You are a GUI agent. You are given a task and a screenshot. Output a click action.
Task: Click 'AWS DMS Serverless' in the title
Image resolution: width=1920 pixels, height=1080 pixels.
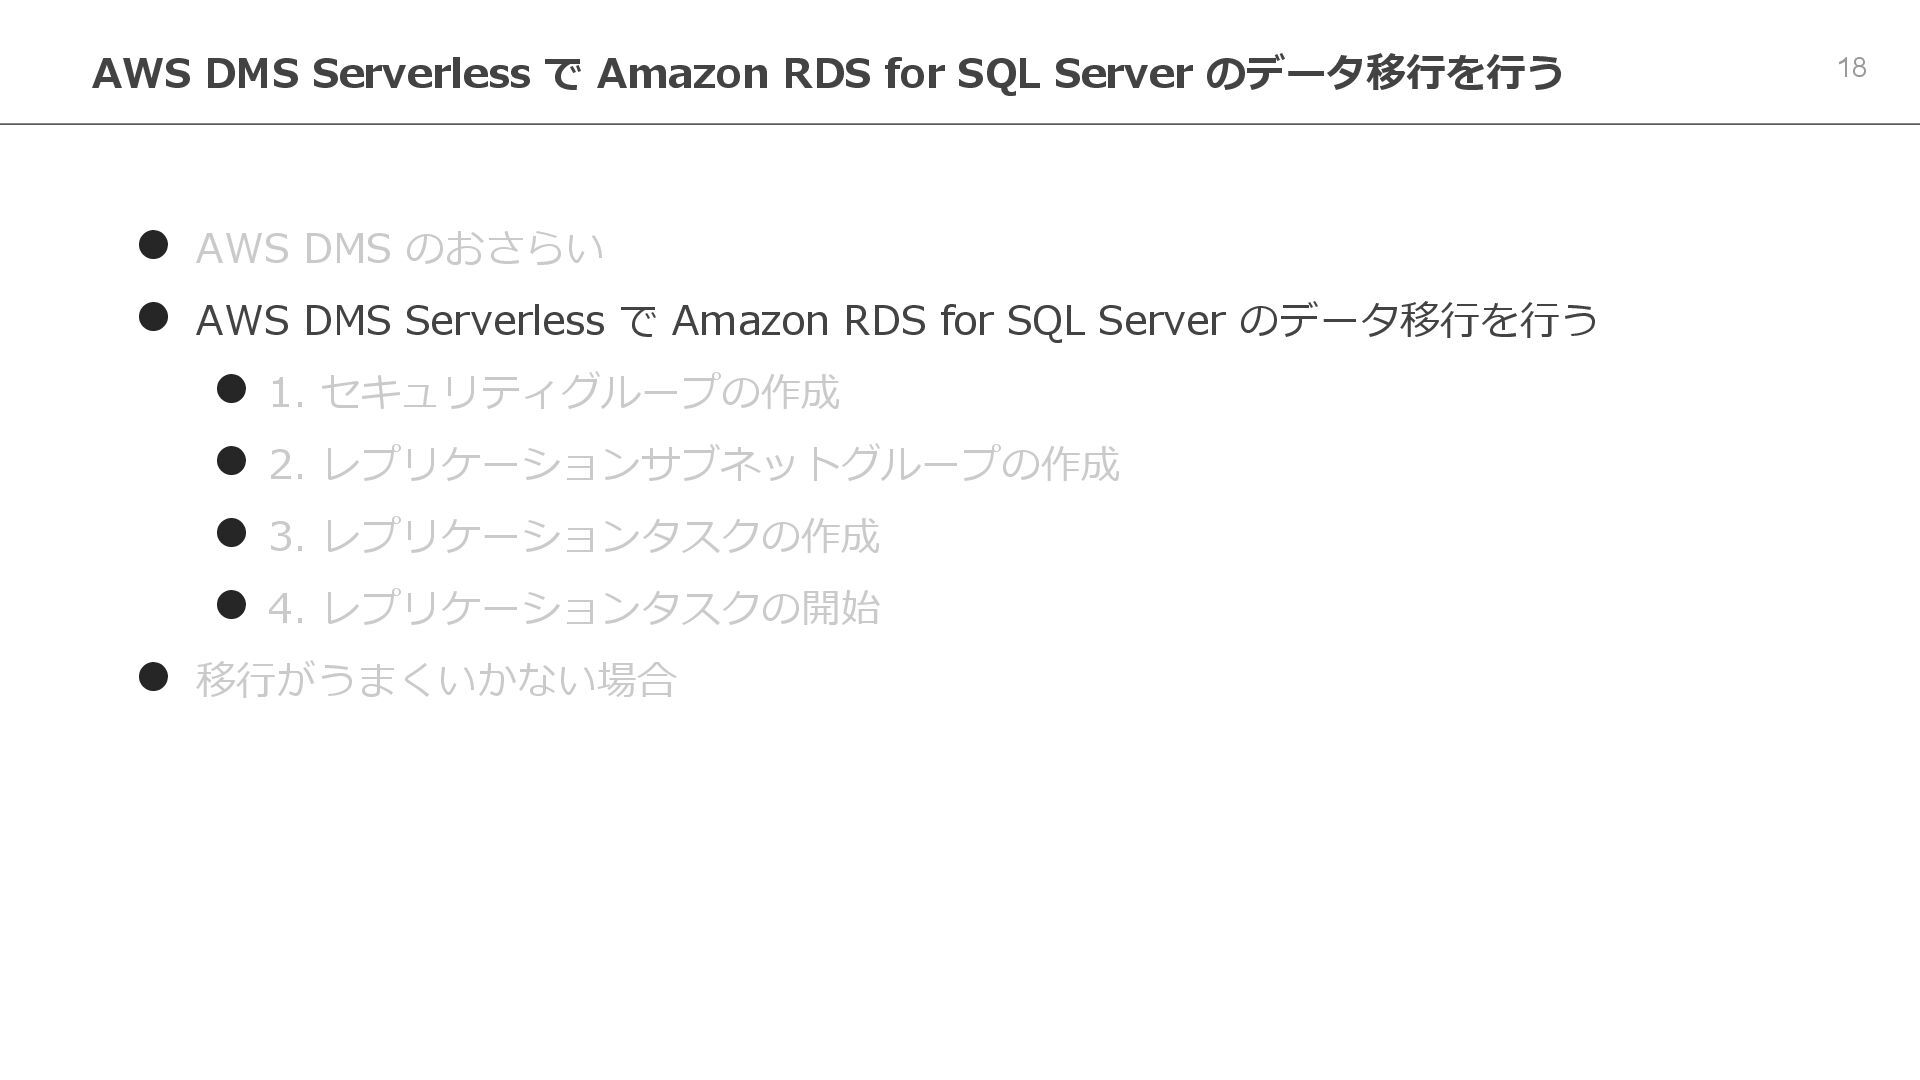[311, 73]
